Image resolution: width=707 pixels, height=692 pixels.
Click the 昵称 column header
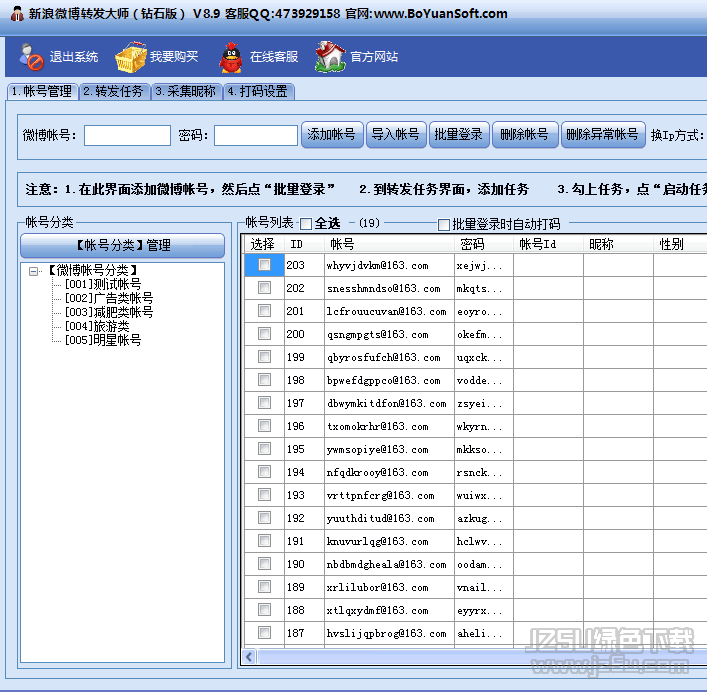(618, 244)
